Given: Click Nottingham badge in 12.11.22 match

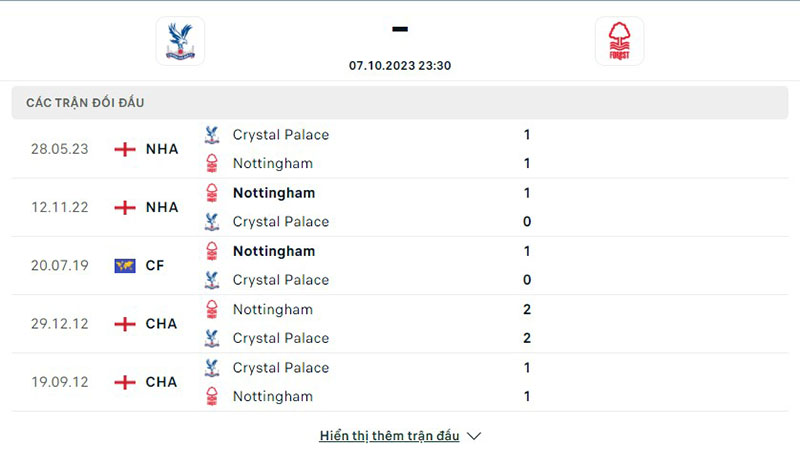Looking at the screenshot, I should coord(212,193).
